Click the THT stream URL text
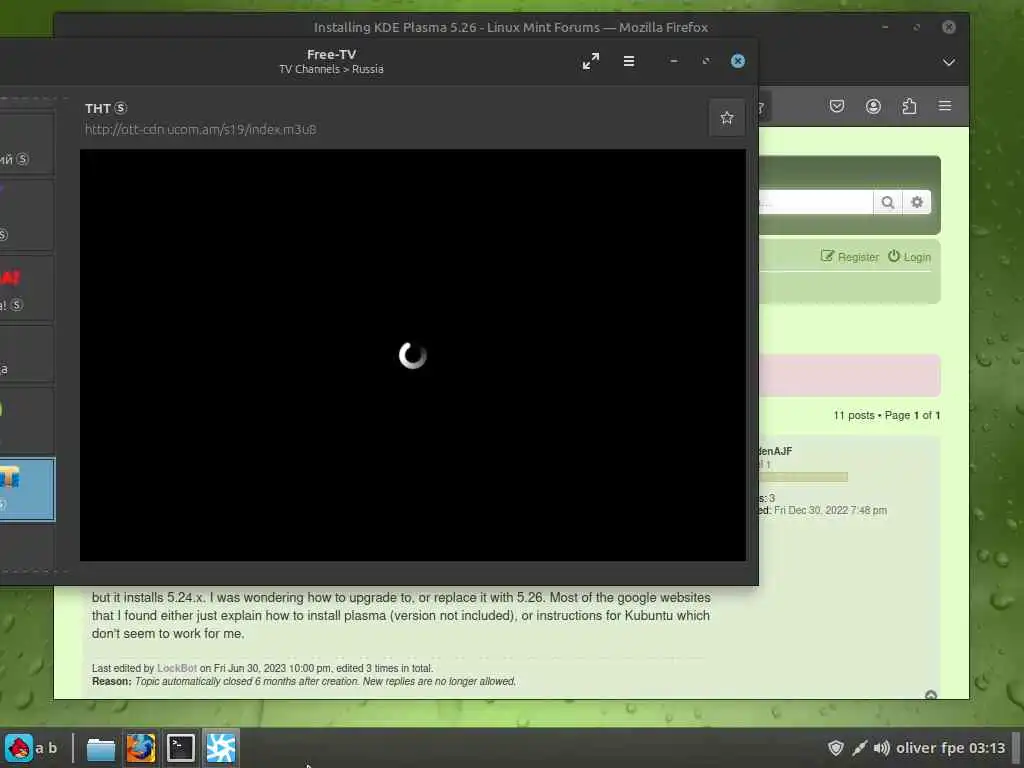 [200, 129]
